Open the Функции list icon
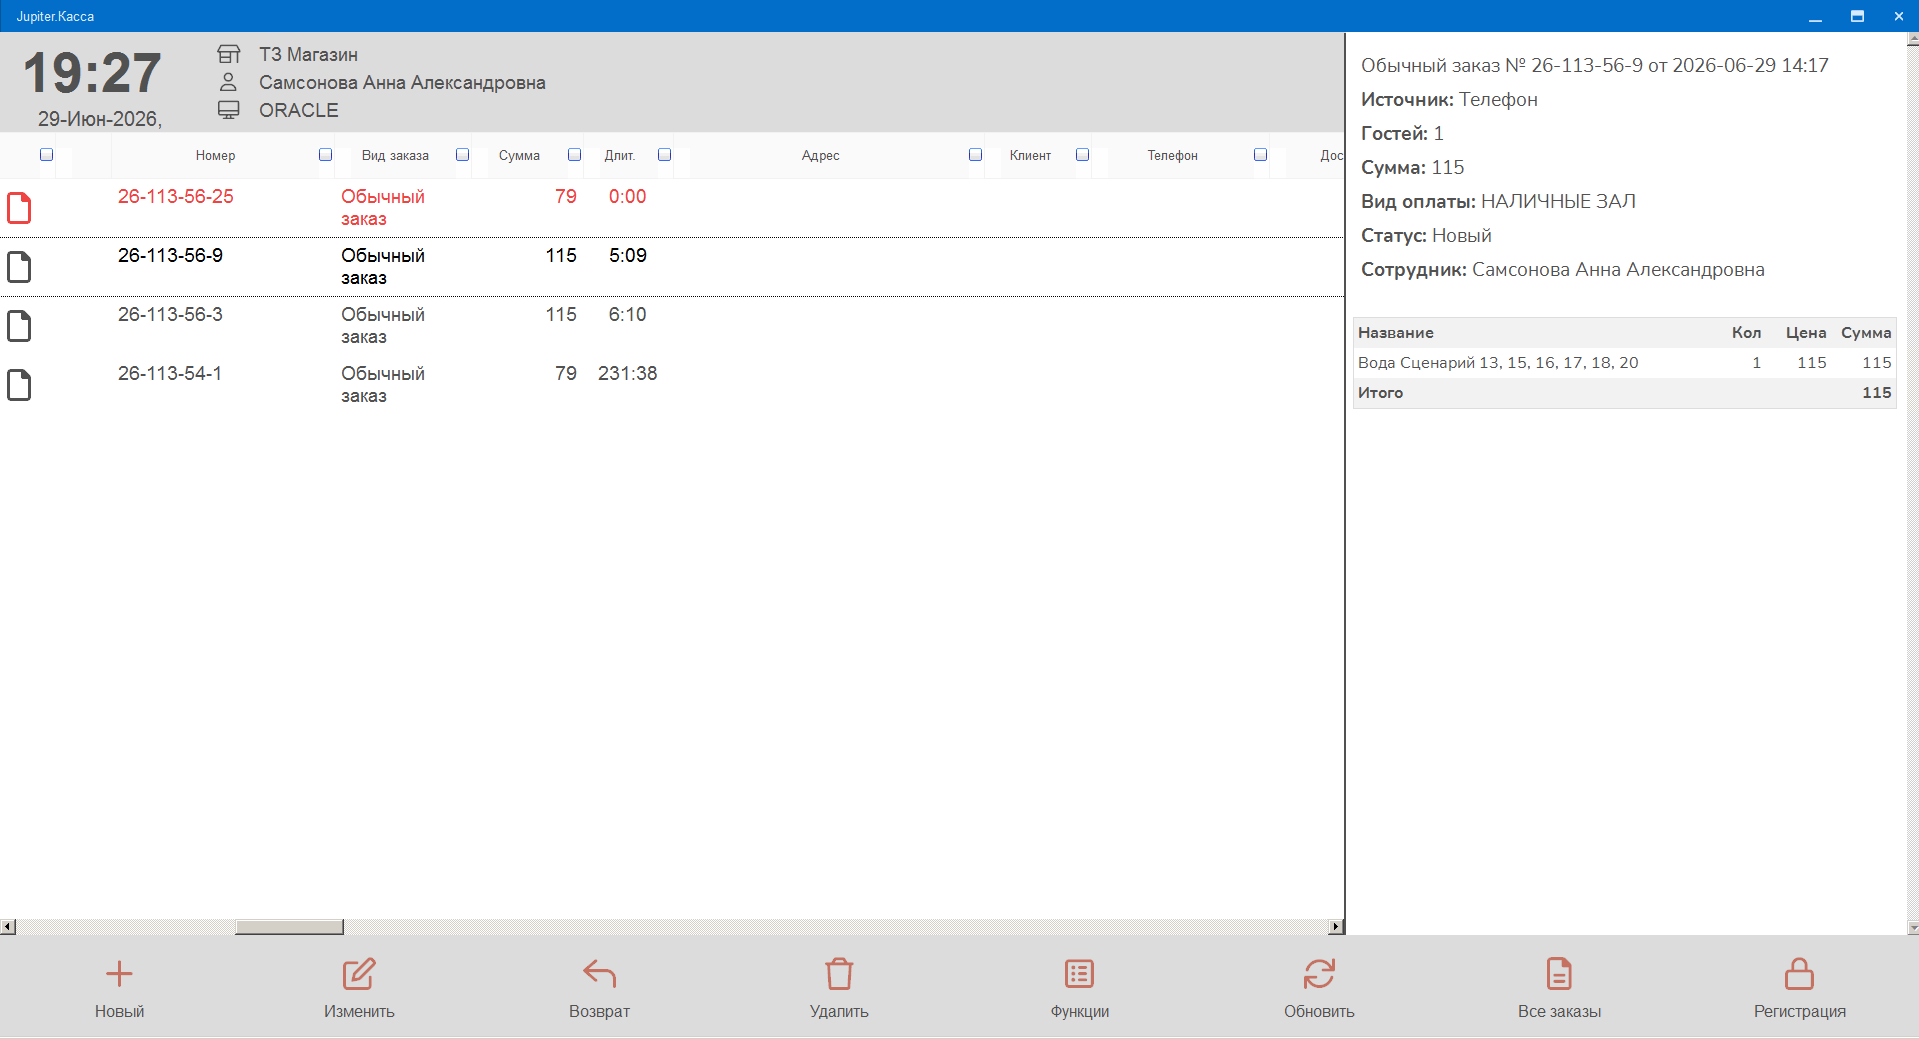 (1079, 974)
